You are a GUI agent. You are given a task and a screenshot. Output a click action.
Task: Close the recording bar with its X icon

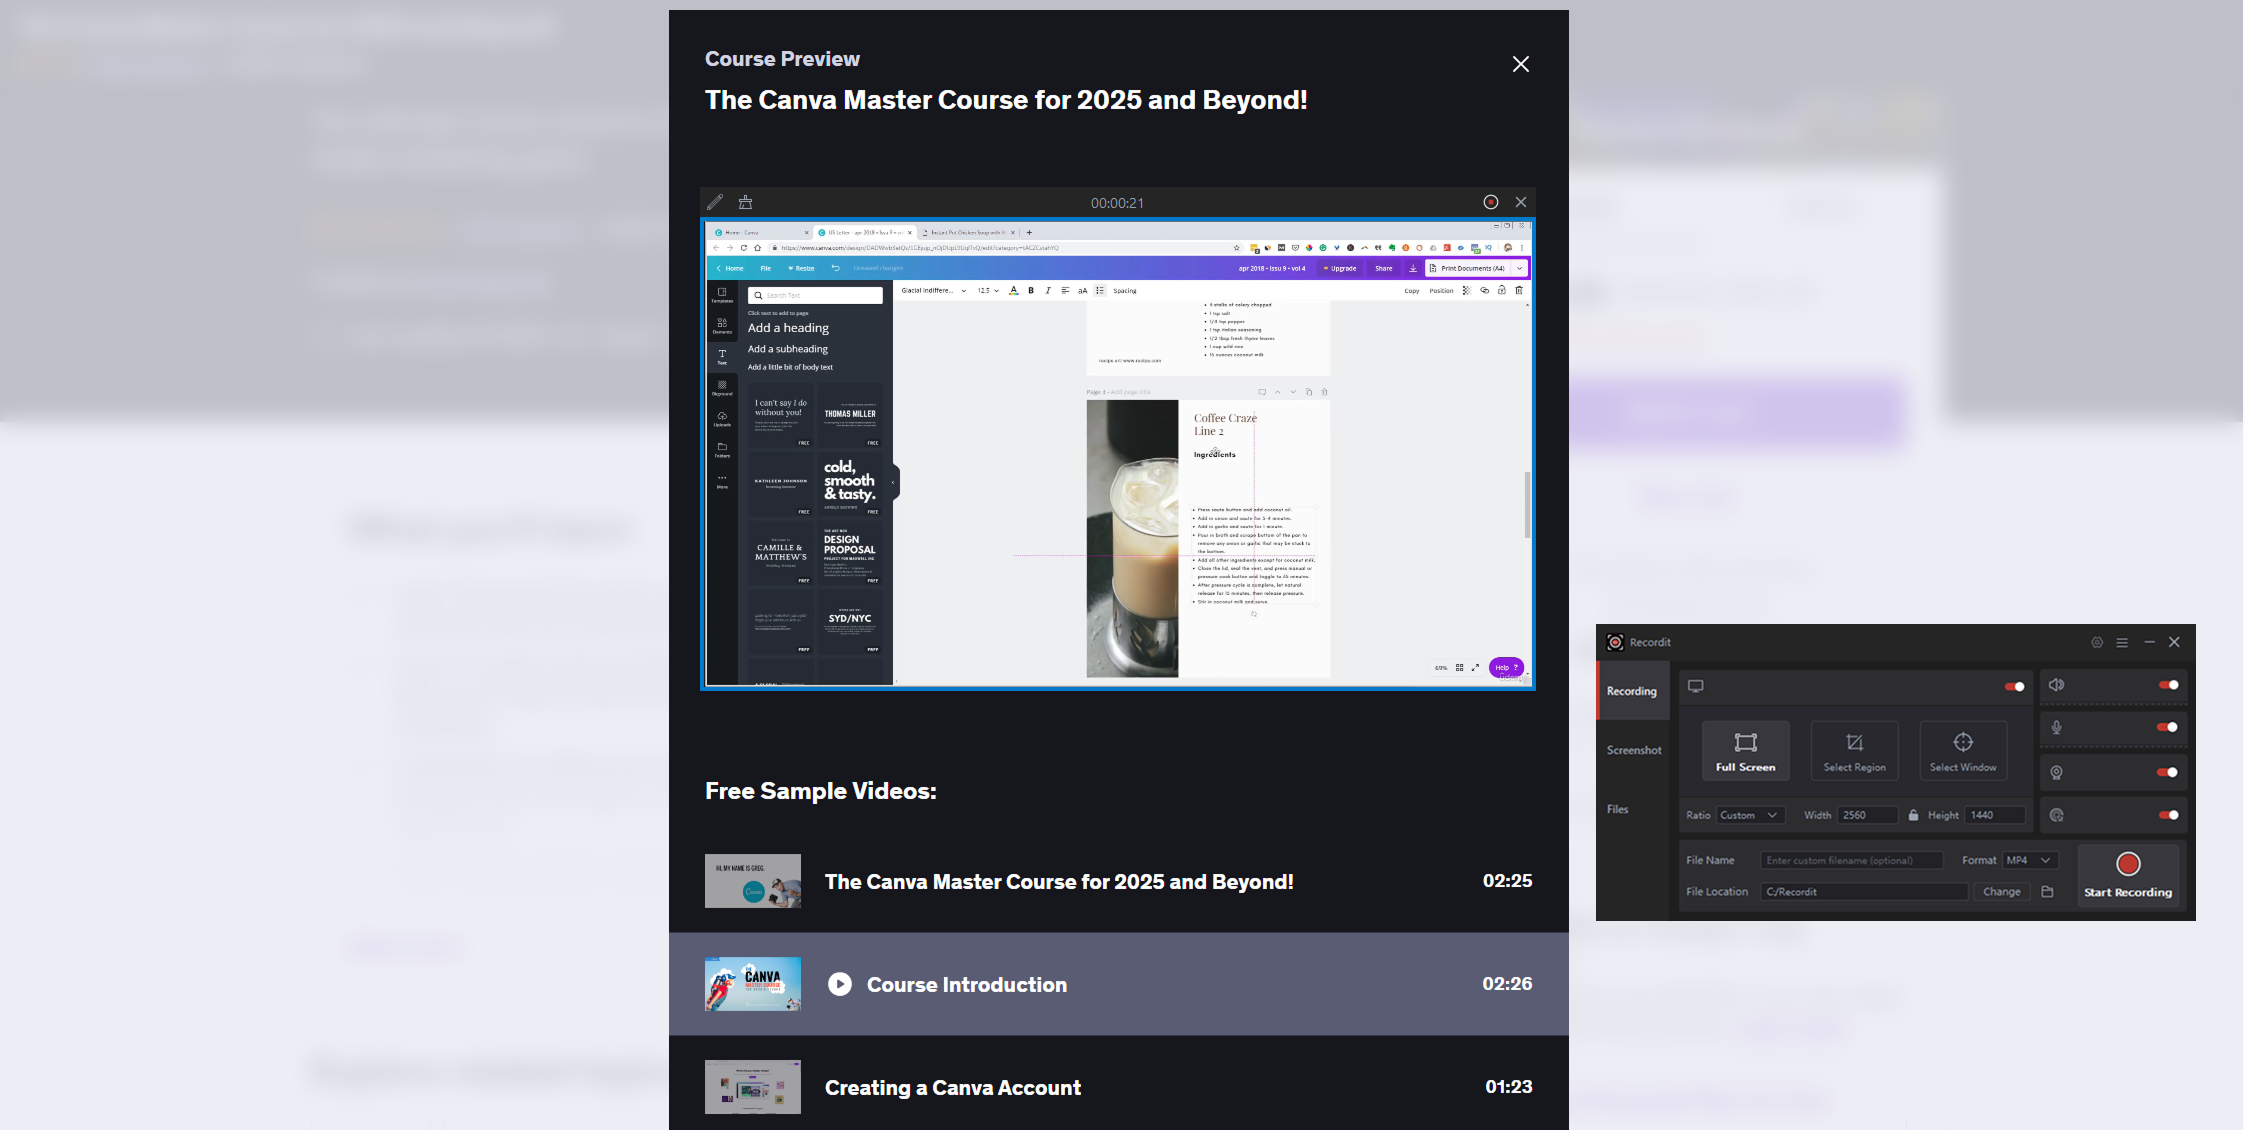point(1521,202)
